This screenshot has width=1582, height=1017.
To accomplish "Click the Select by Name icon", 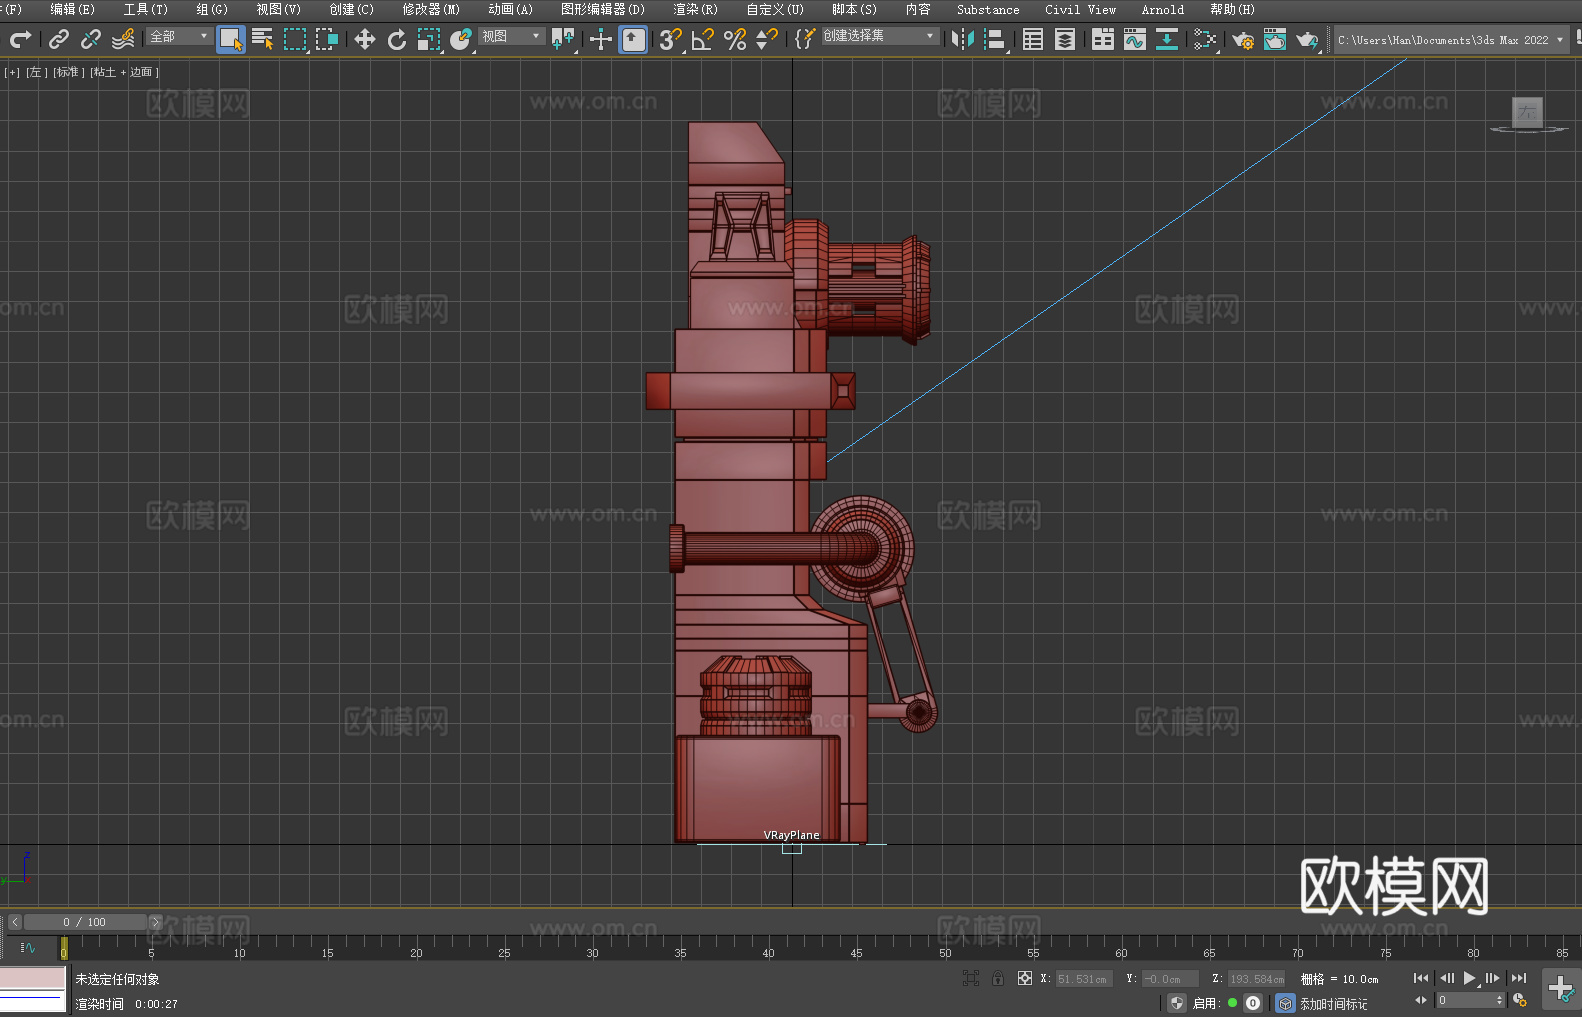I will click(x=263, y=40).
